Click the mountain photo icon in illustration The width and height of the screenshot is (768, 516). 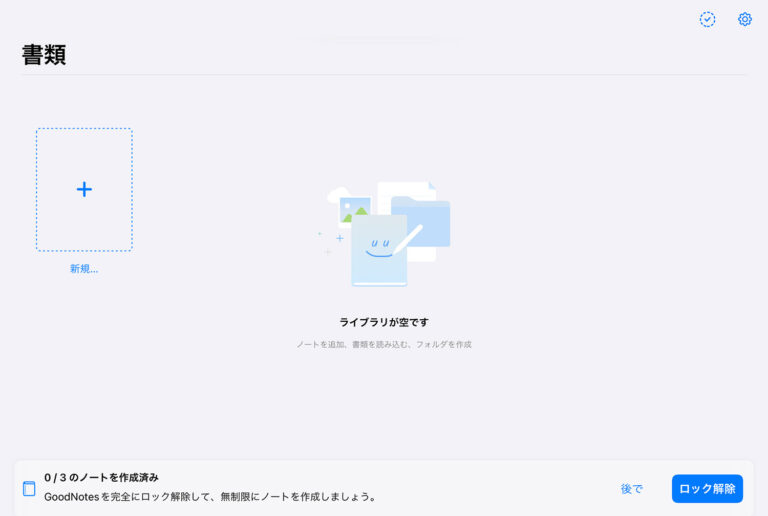click(x=354, y=209)
